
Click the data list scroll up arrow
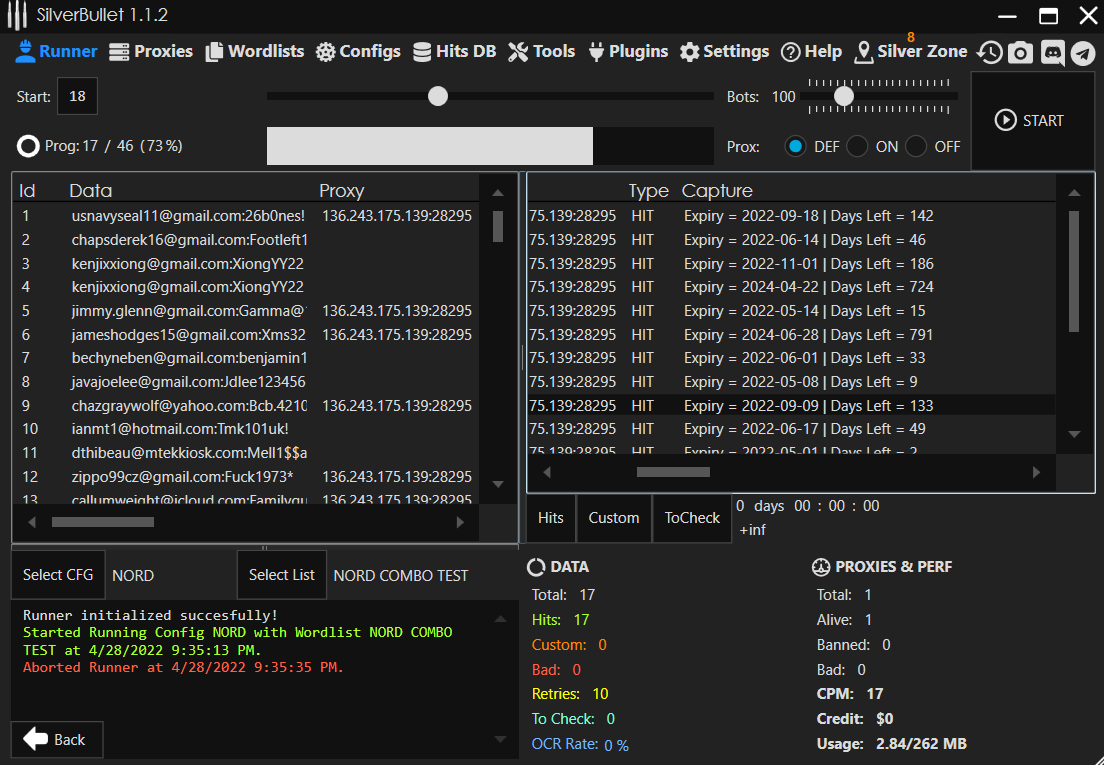click(x=498, y=193)
